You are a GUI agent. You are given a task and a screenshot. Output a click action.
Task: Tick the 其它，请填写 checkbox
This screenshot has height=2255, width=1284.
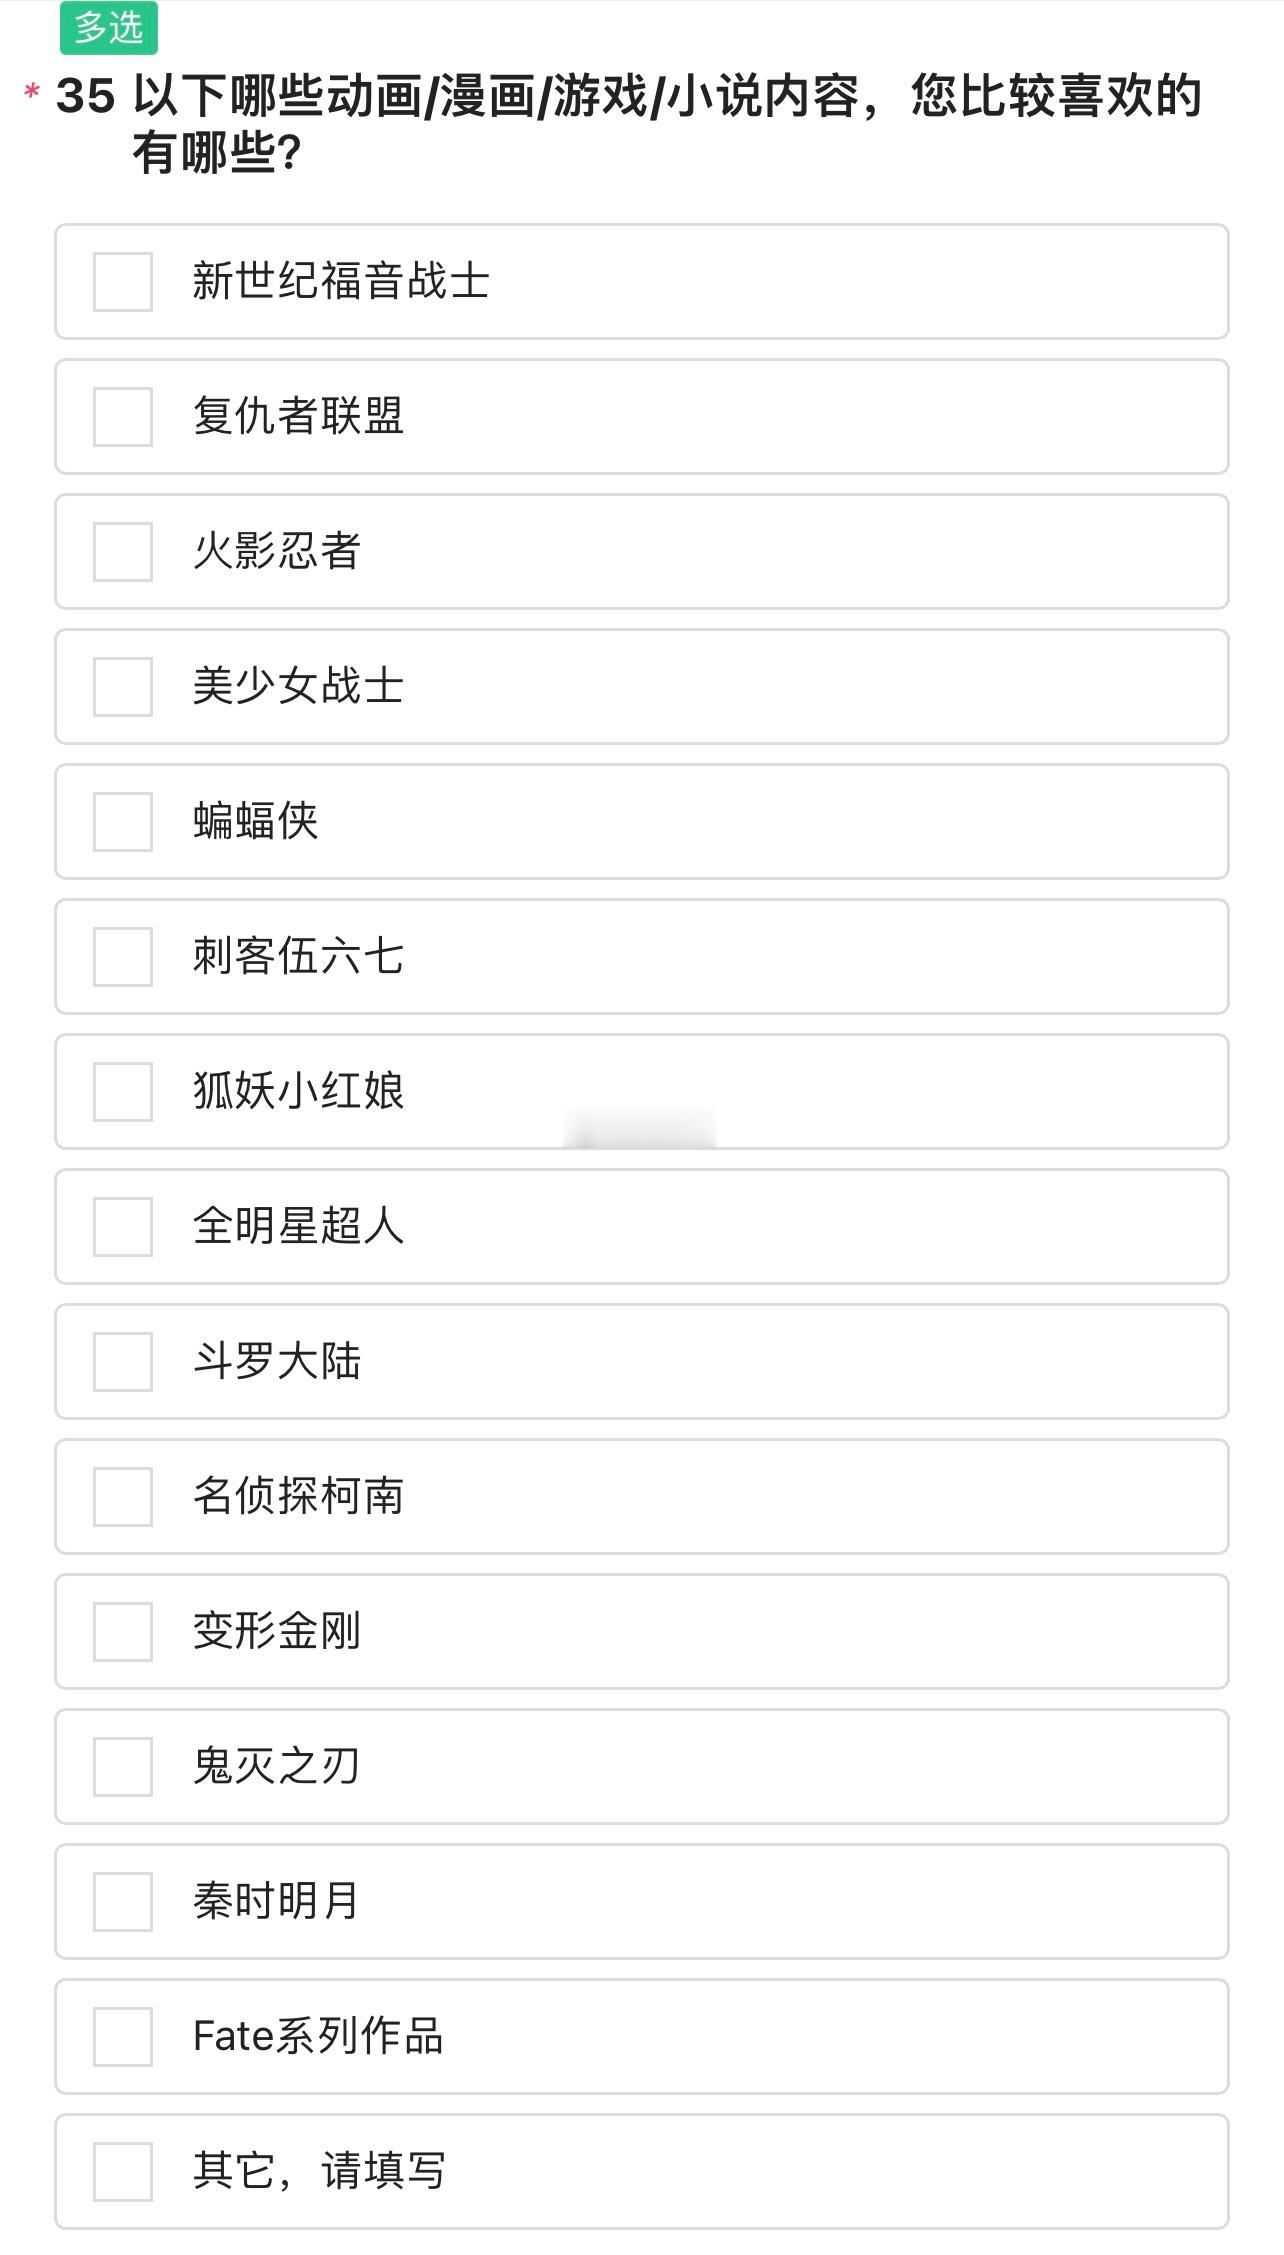[123, 2172]
